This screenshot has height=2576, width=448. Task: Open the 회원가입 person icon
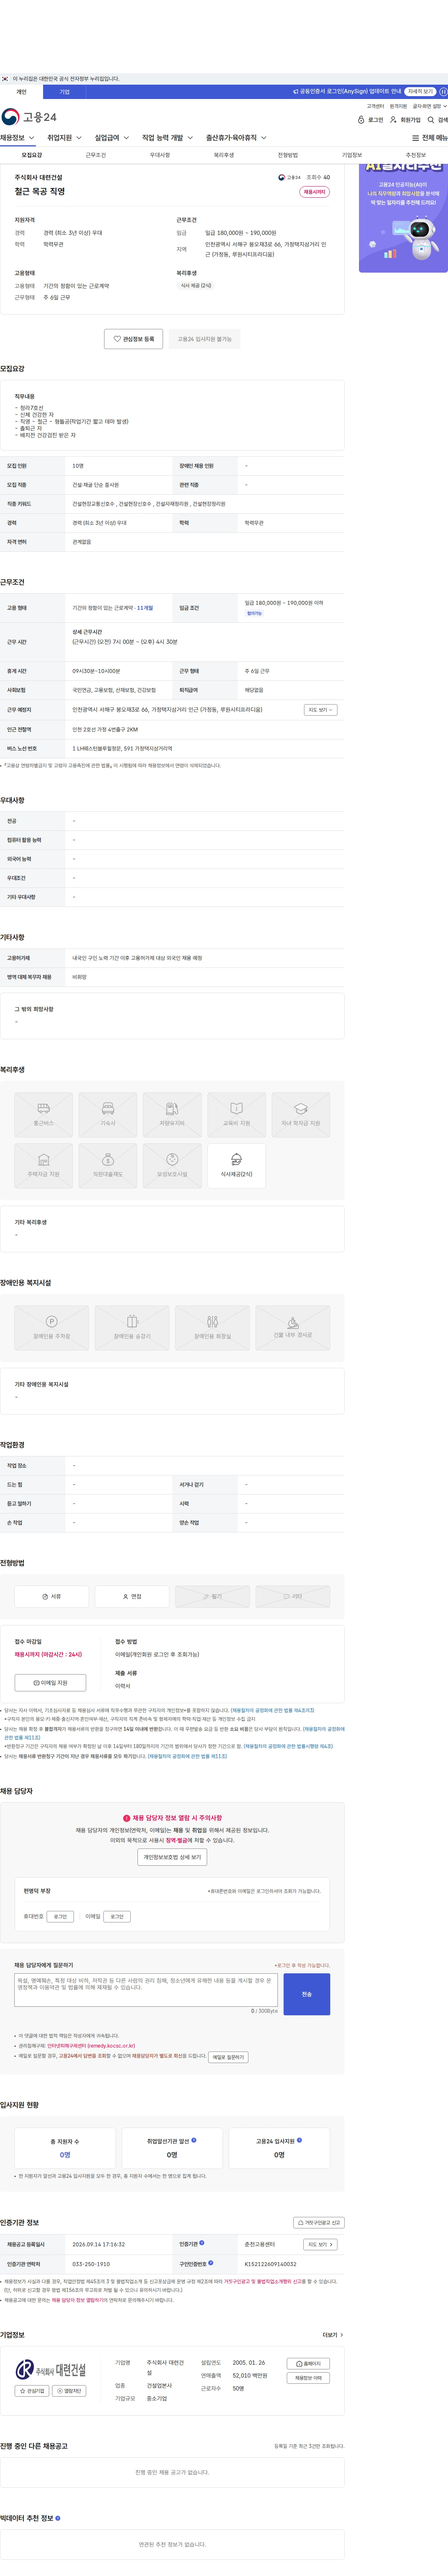tap(393, 120)
